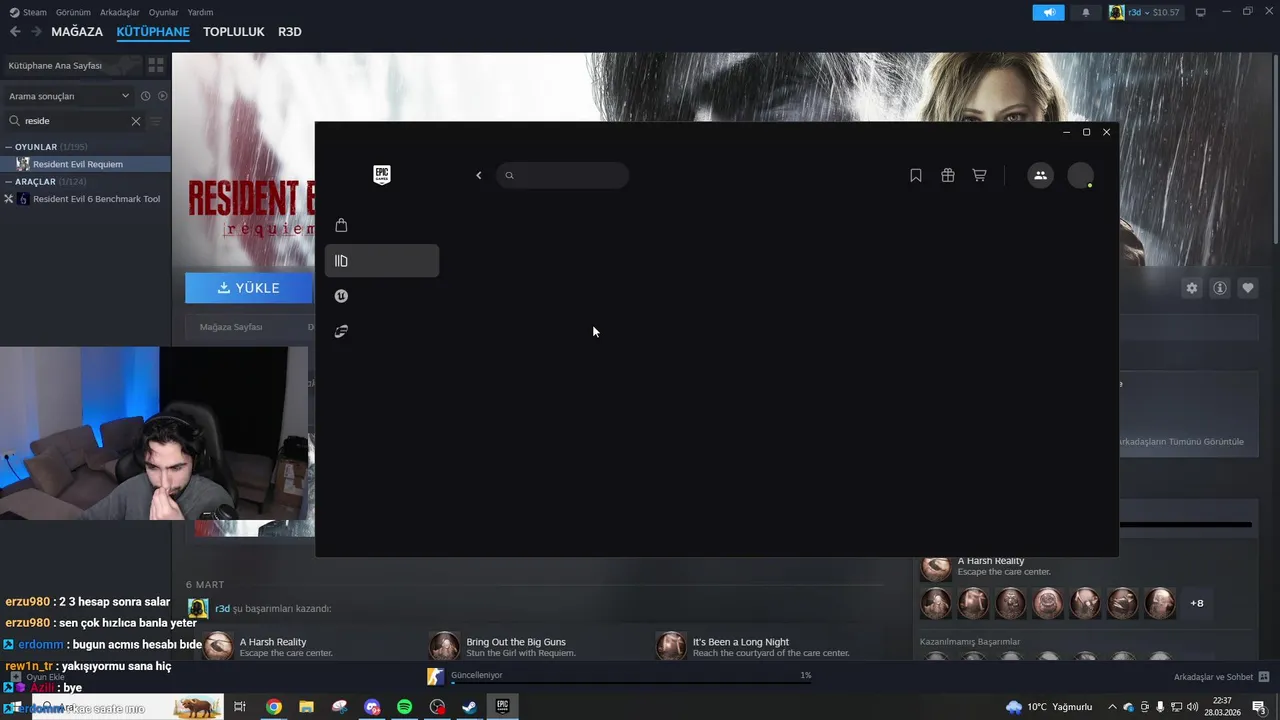
Task: Go back in Steam navigation
Action: click(x=15, y=32)
